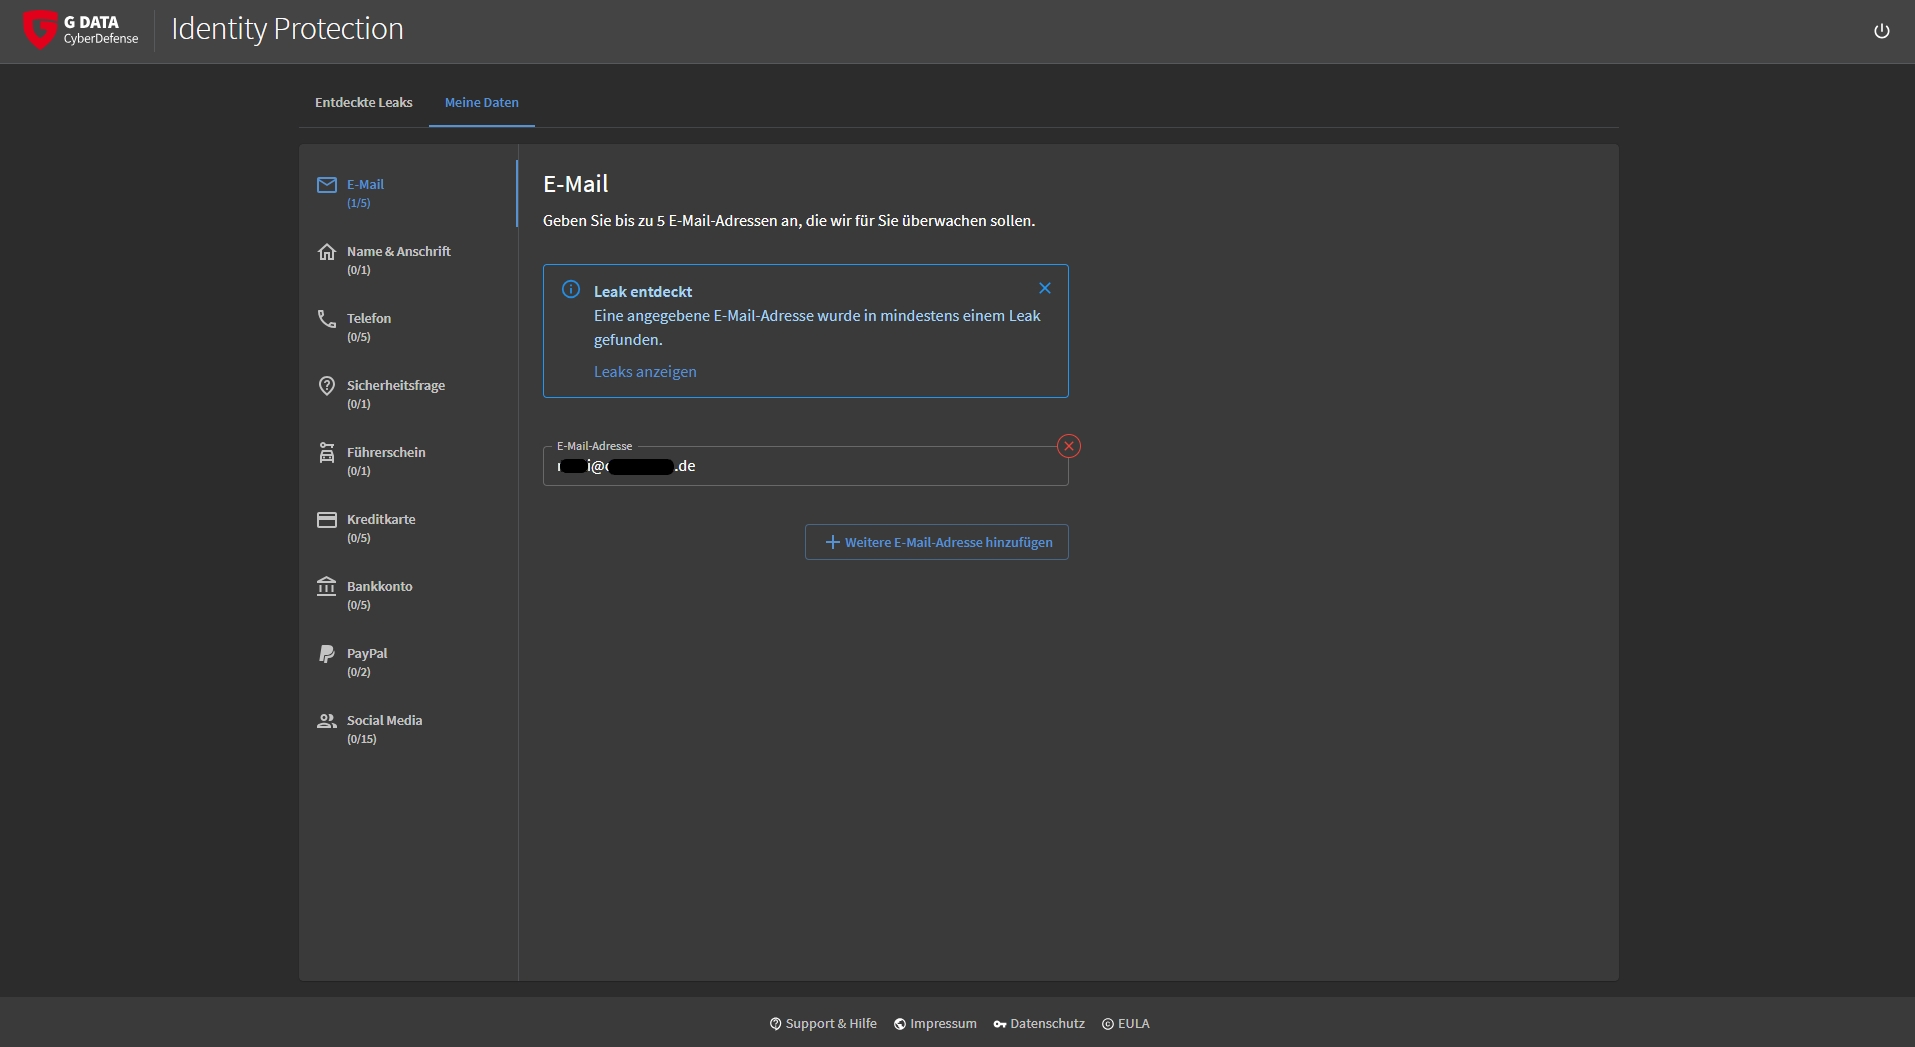The width and height of the screenshot is (1915, 1047).
Task: Select the E-Mail envelope icon
Action: pyautogui.click(x=327, y=185)
